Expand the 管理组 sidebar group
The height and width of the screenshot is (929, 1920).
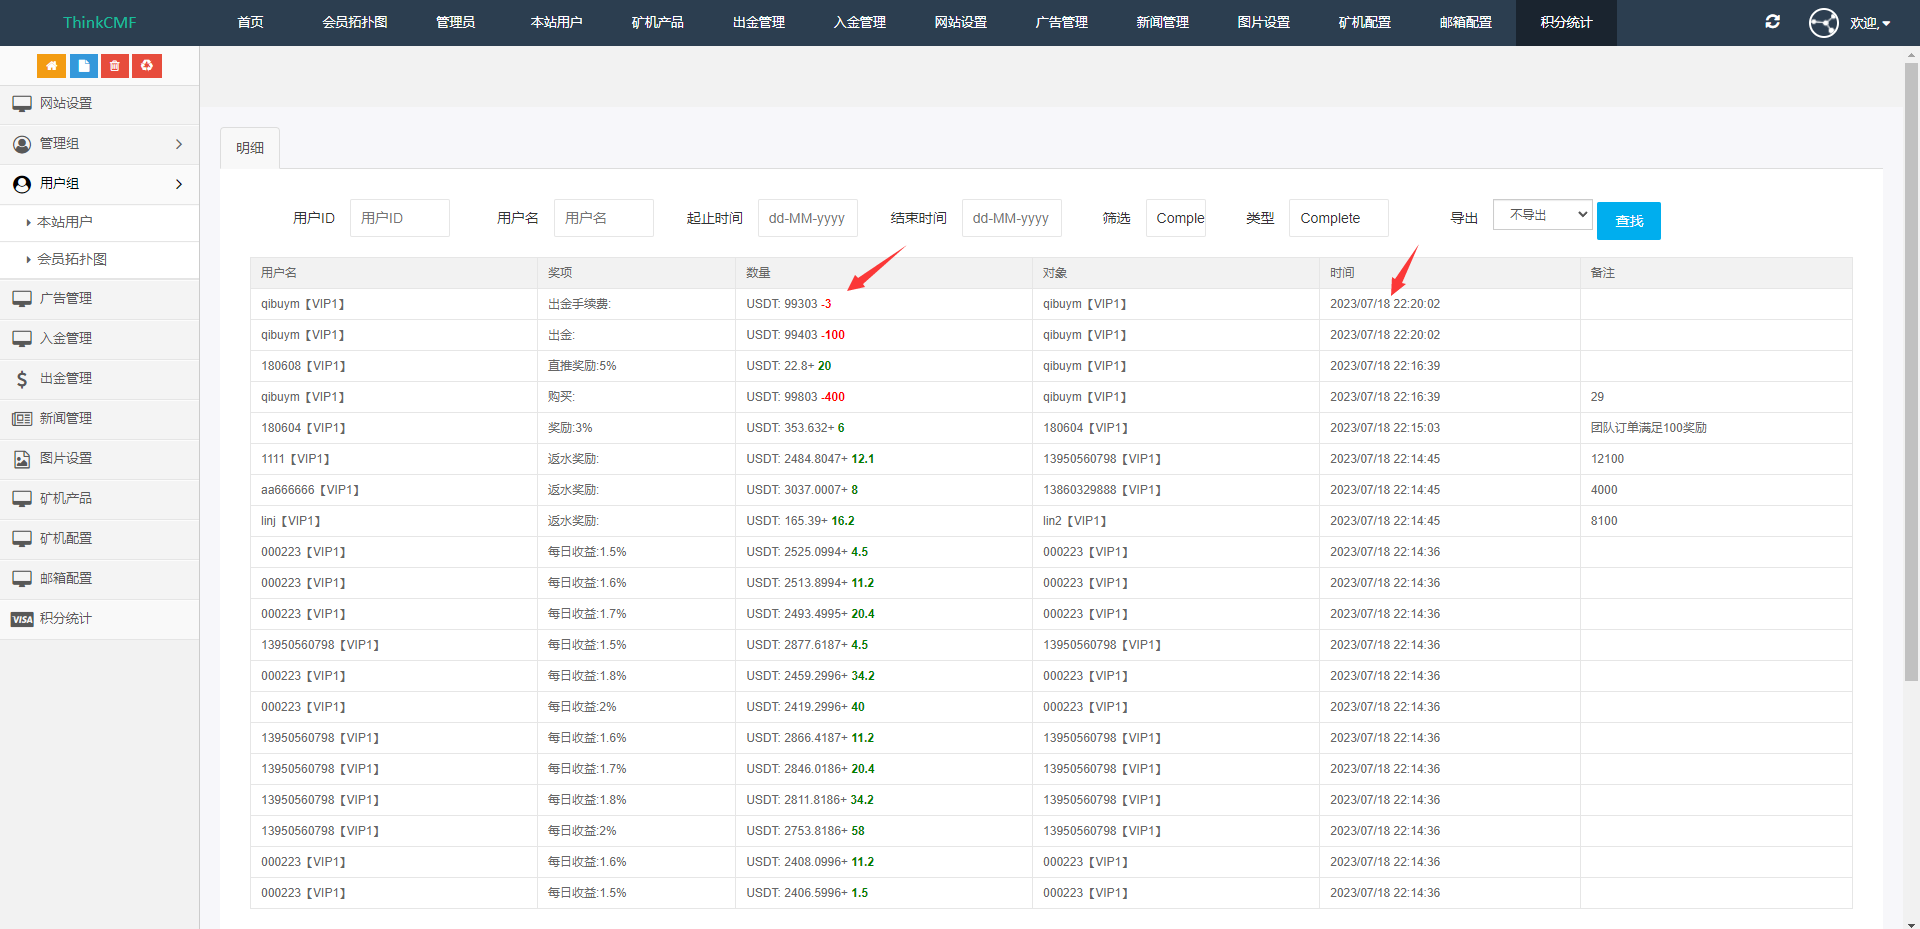[x=100, y=144]
